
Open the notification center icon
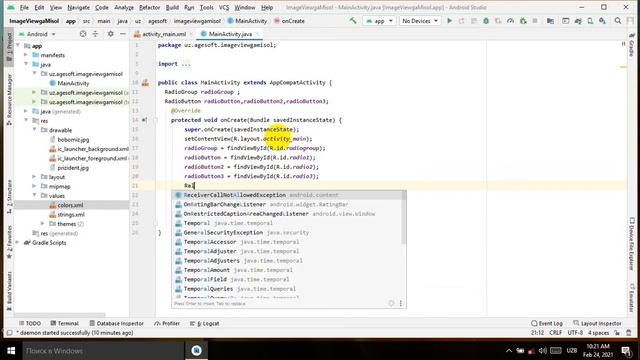[x=626, y=351]
